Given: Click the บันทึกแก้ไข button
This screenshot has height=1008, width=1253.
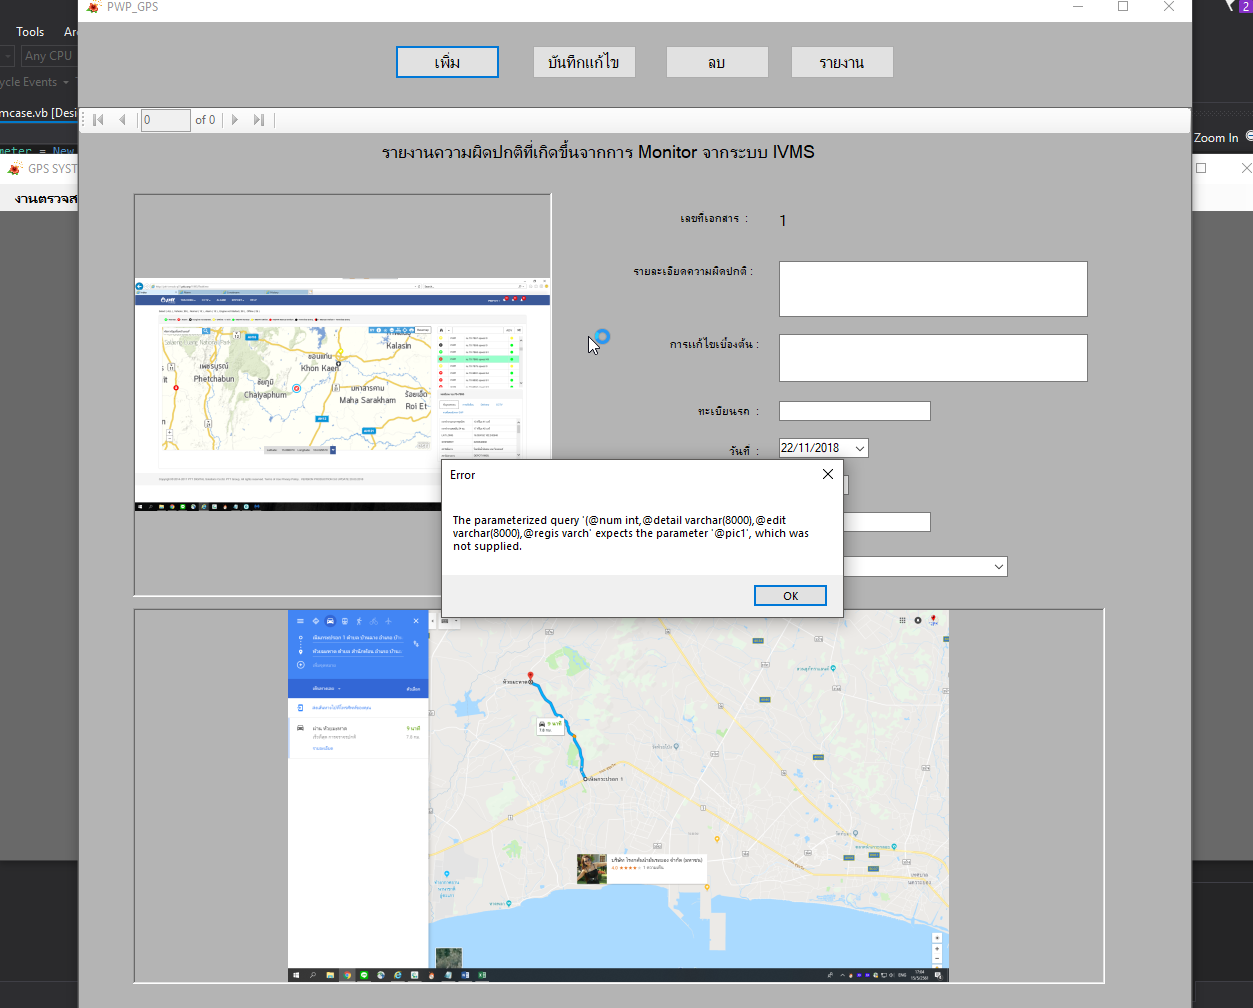Looking at the screenshot, I should tap(584, 62).
